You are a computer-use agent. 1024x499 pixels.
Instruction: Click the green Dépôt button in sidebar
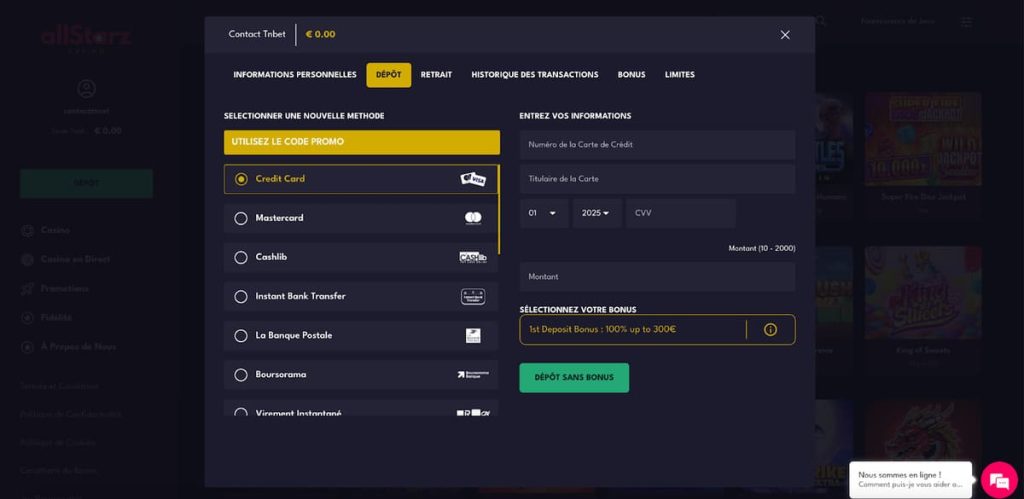86,184
